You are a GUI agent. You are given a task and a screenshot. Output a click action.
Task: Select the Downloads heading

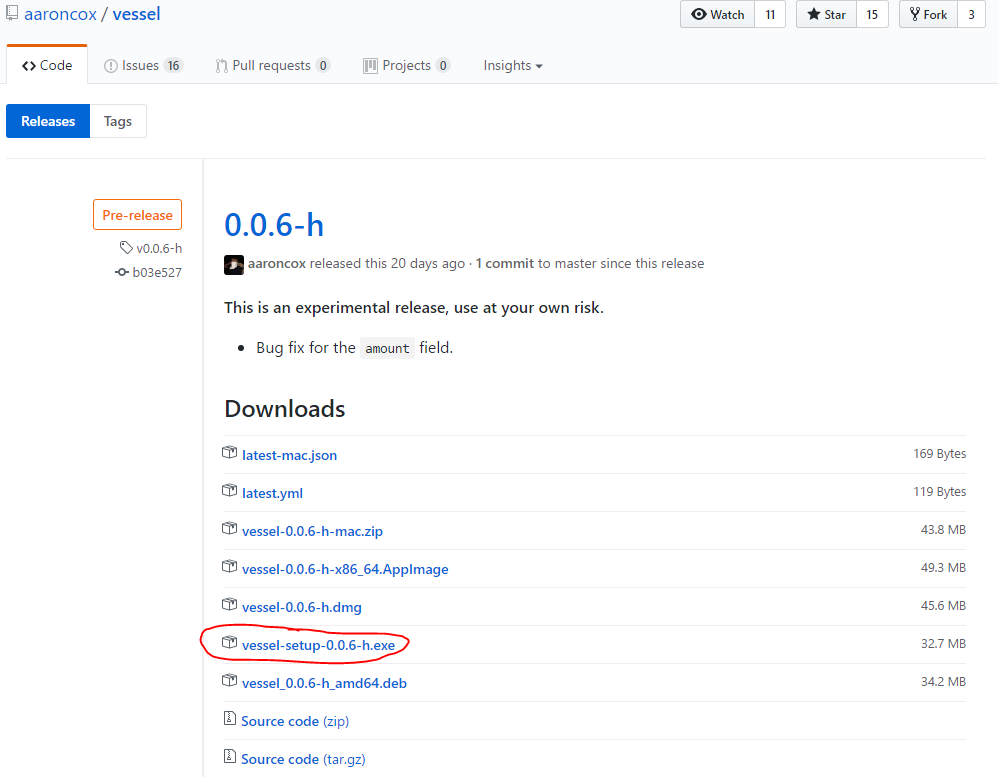tap(285, 409)
